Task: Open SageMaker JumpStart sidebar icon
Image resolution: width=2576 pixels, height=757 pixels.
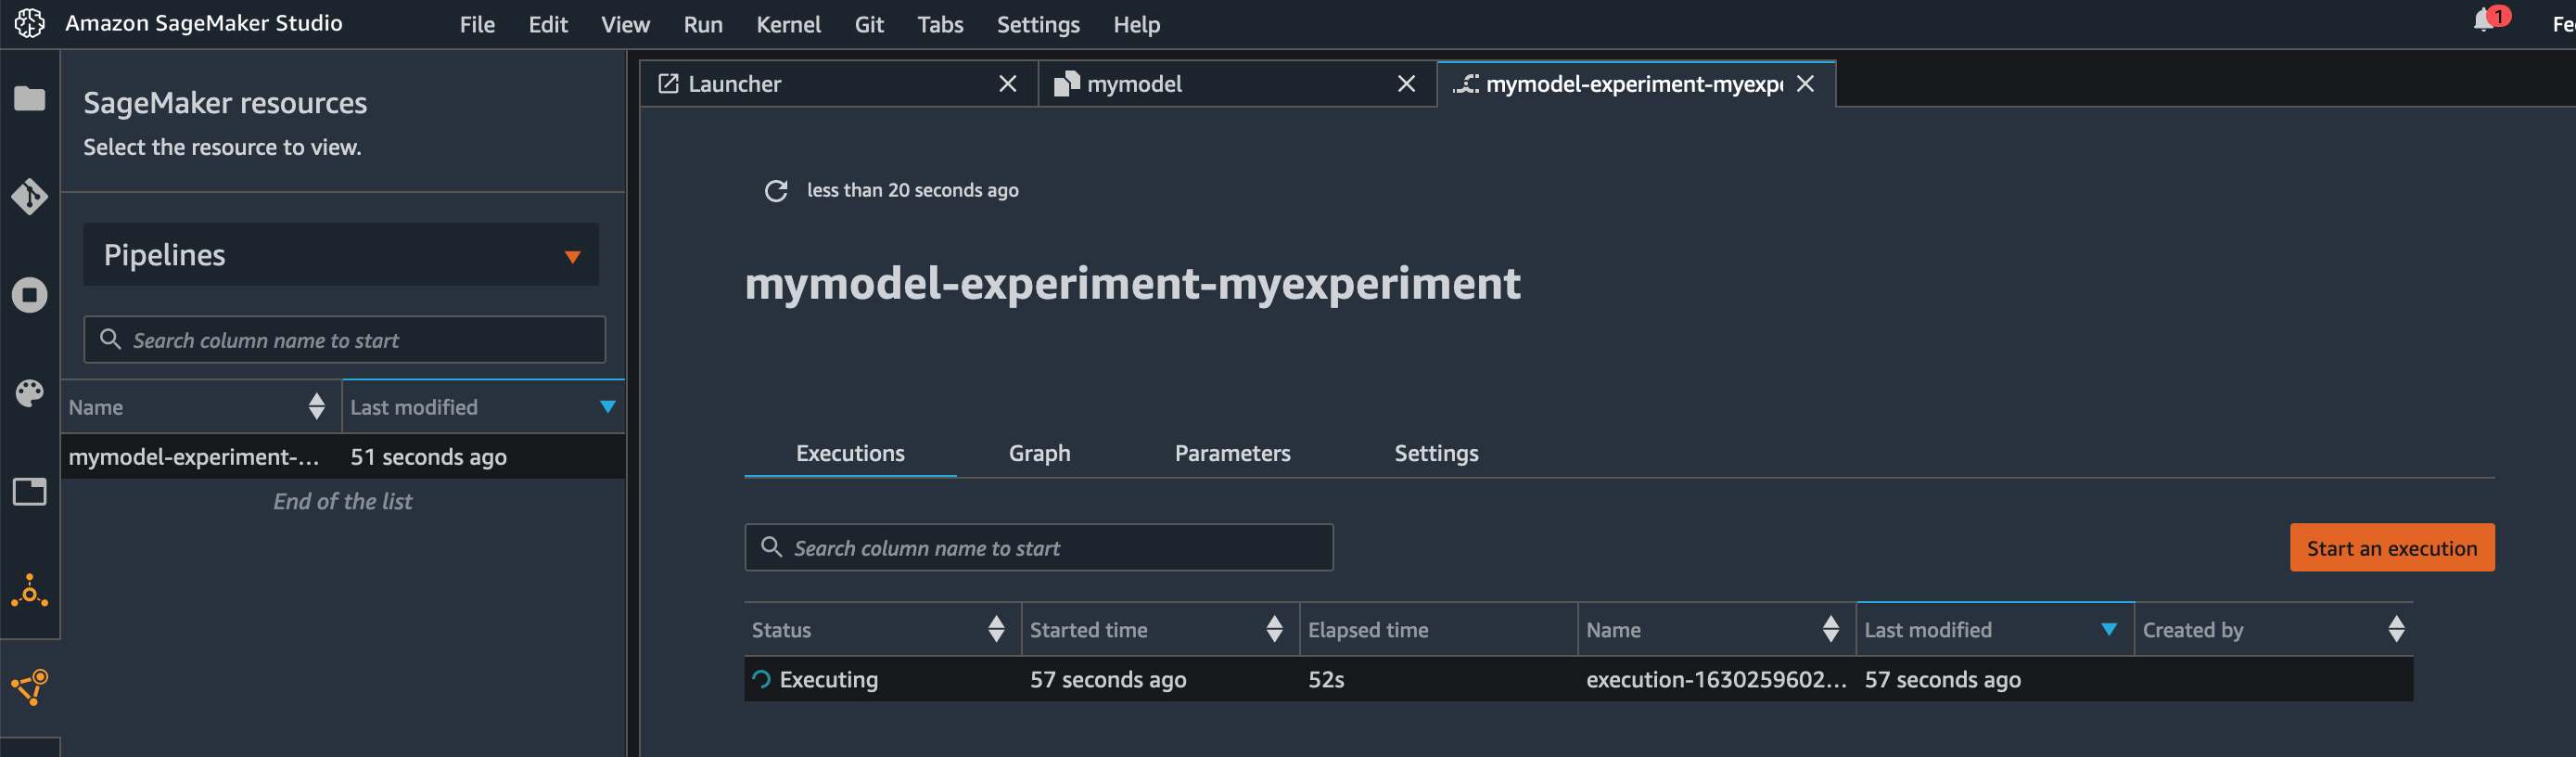Action: point(29,590)
